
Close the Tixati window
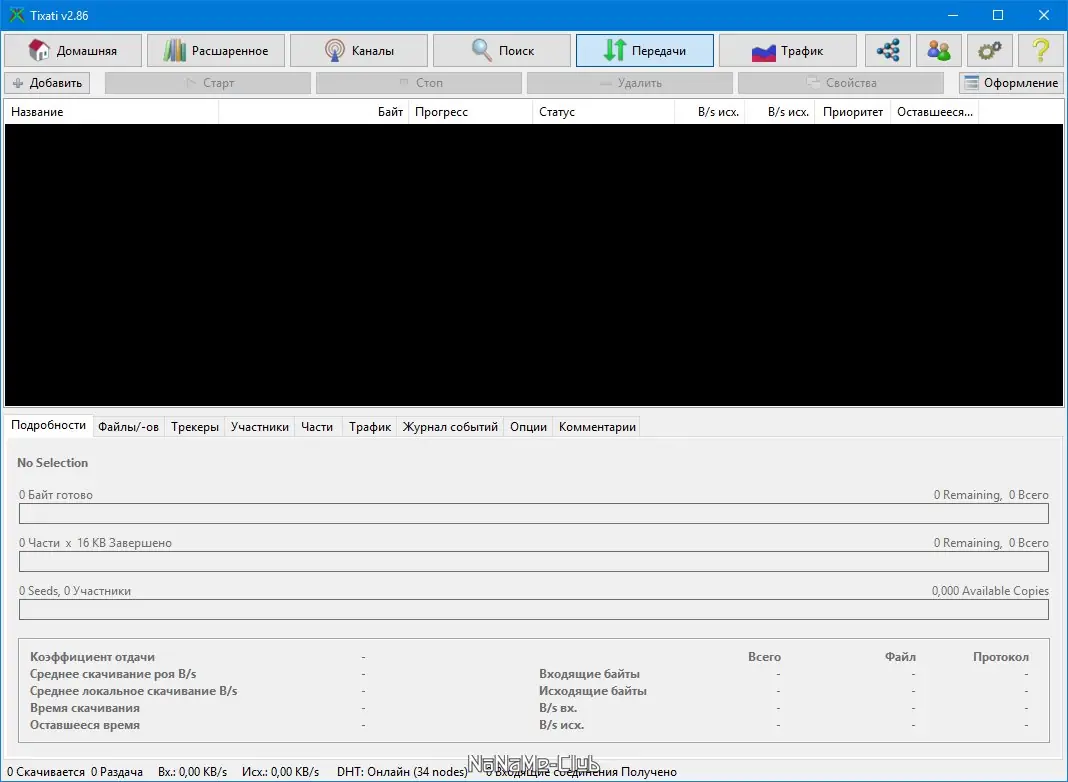[1043, 15]
